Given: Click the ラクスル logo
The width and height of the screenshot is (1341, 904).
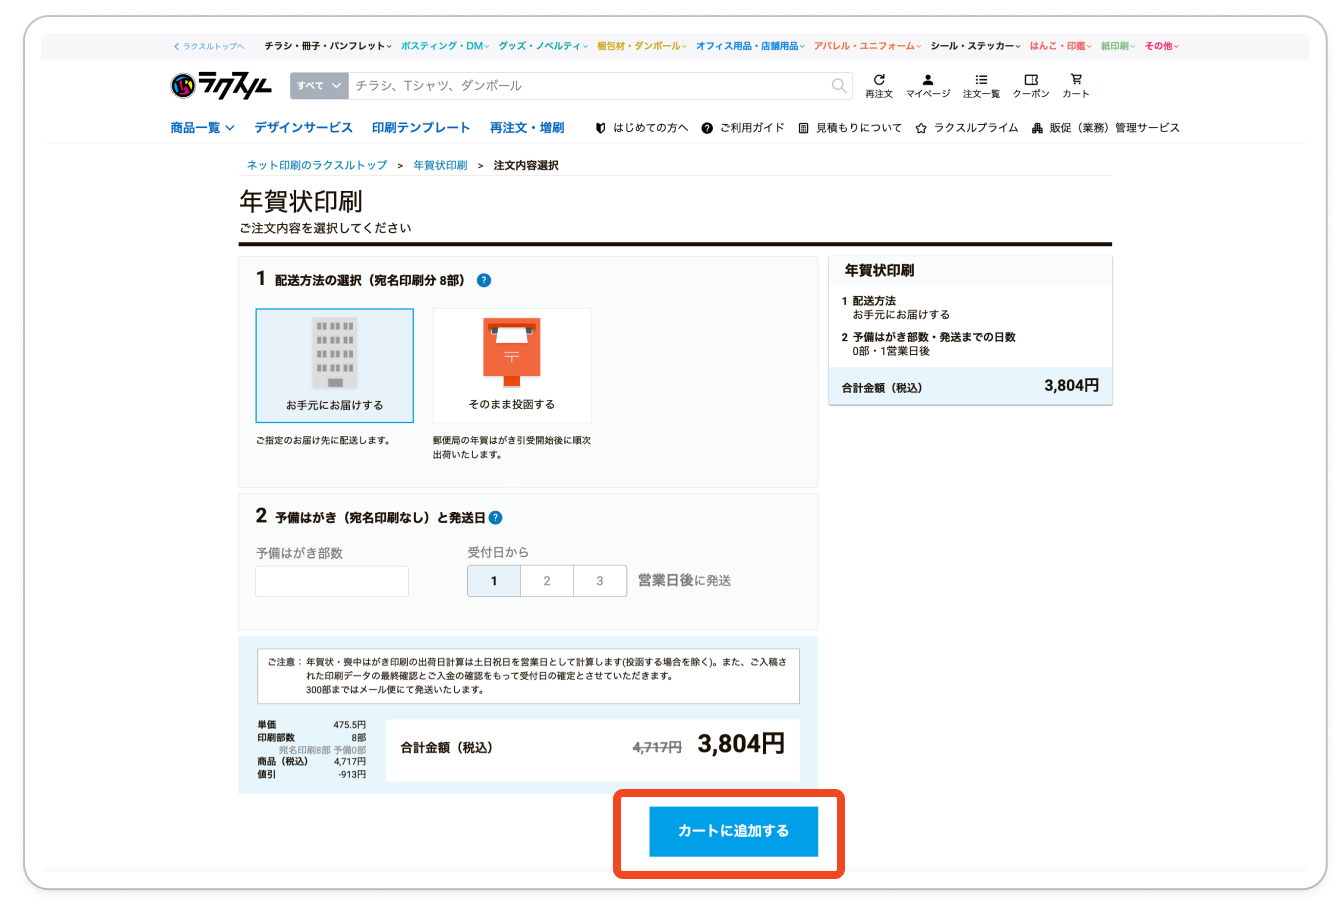Looking at the screenshot, I should pos(221,86).
